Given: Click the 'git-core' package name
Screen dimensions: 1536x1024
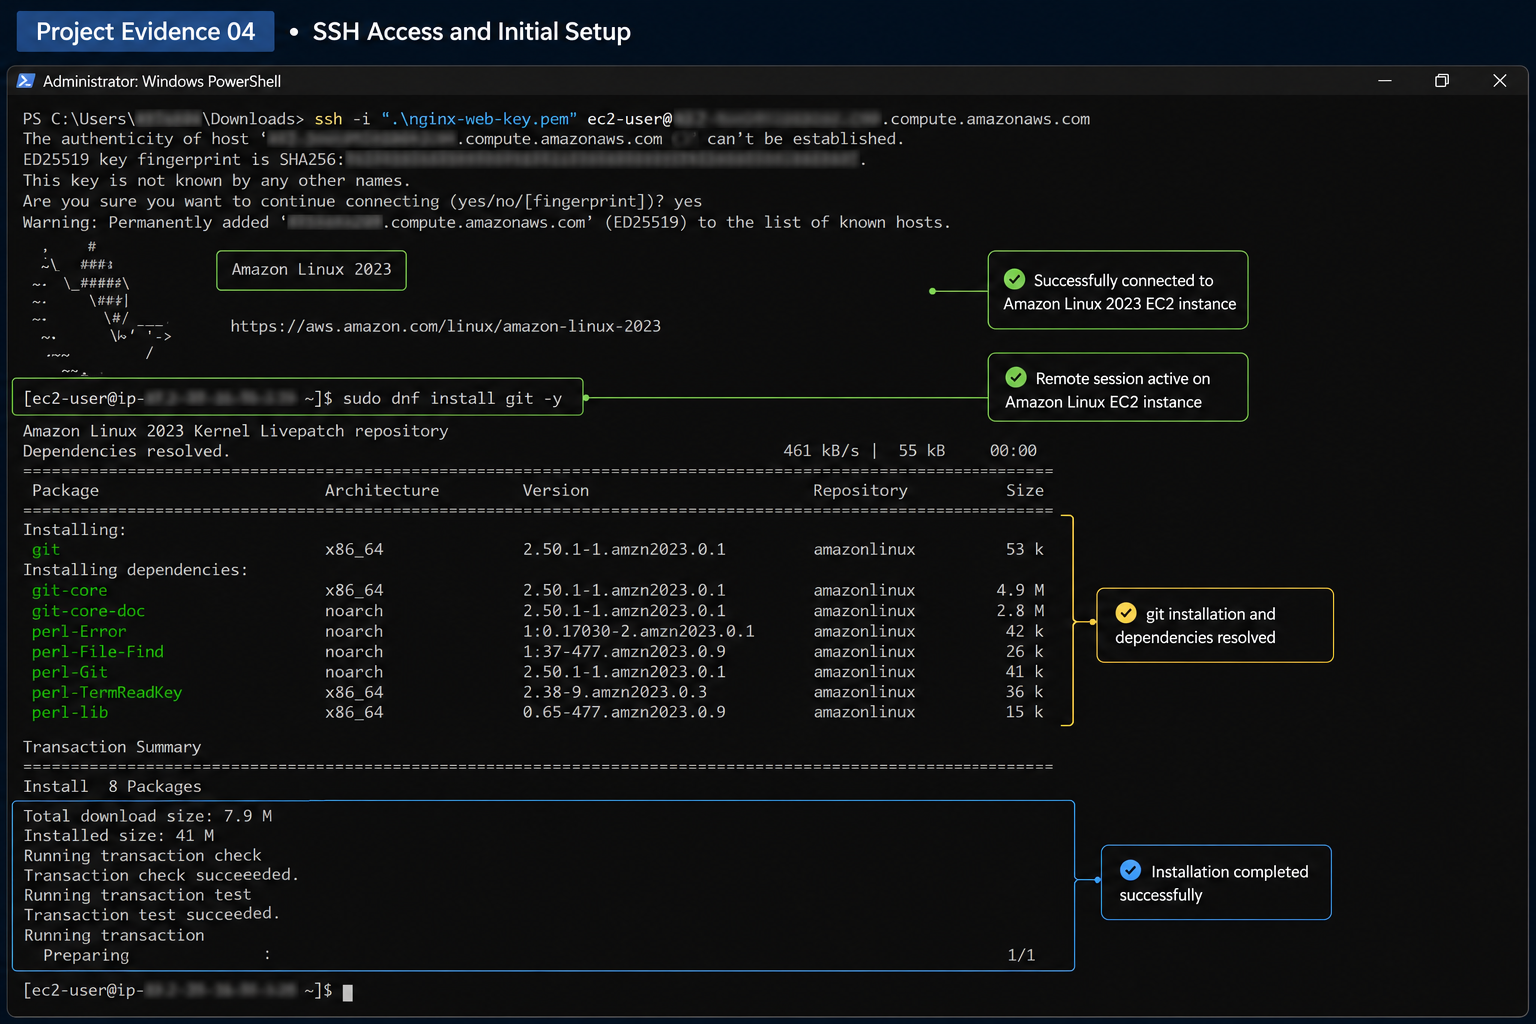Looking at the screenshot, I should (69, 591).
